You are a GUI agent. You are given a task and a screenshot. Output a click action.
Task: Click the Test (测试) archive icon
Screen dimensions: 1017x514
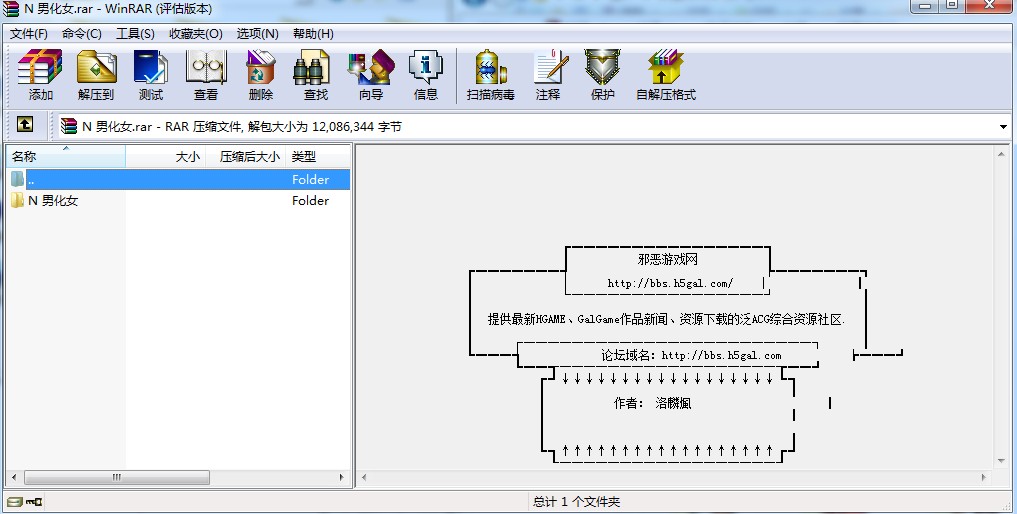151,75
